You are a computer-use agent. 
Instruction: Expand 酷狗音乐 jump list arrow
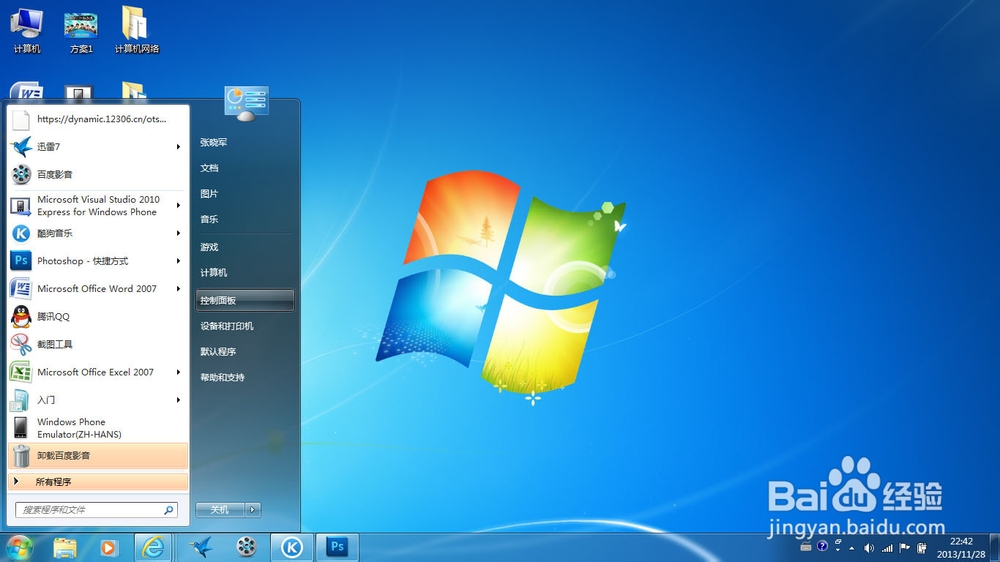(x=179, y=233)
